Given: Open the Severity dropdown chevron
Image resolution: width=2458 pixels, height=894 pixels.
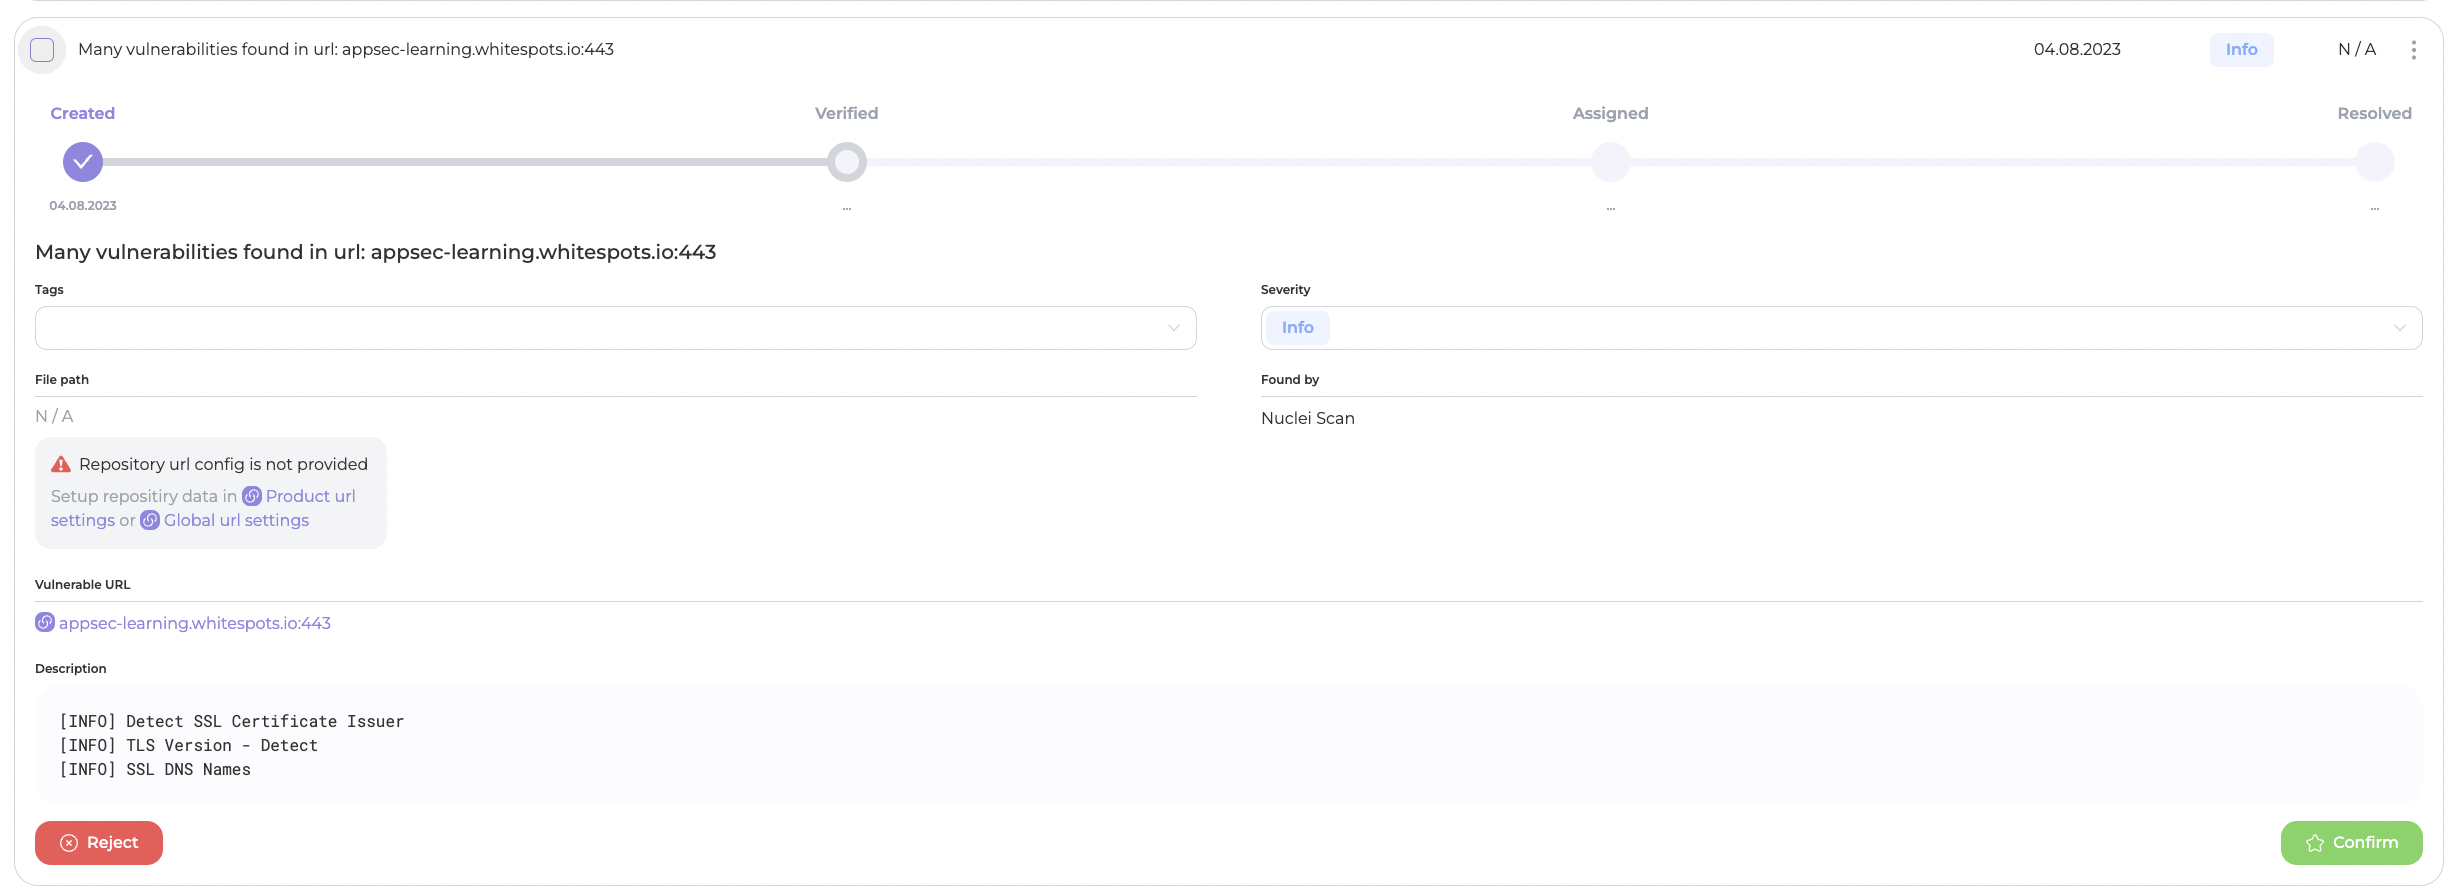Looking at the screenshot, I should click(2399, 328).
